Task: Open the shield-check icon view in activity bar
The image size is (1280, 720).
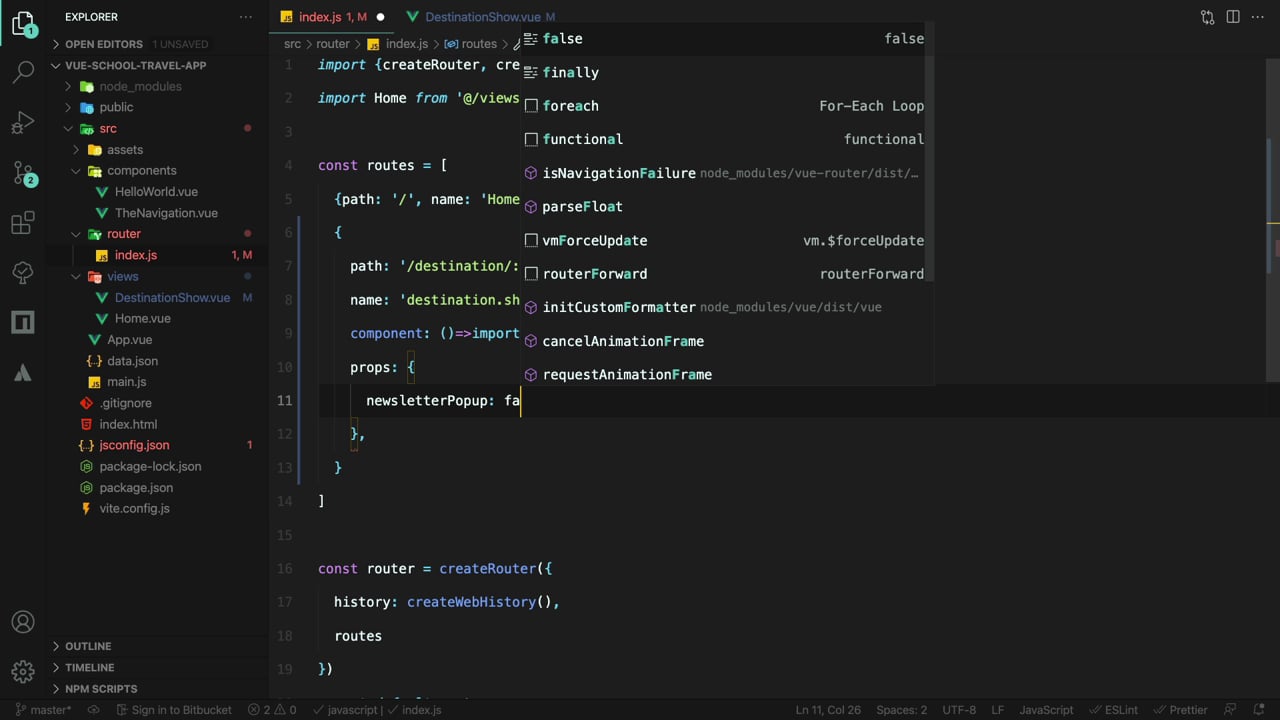Action: point(23,273)
